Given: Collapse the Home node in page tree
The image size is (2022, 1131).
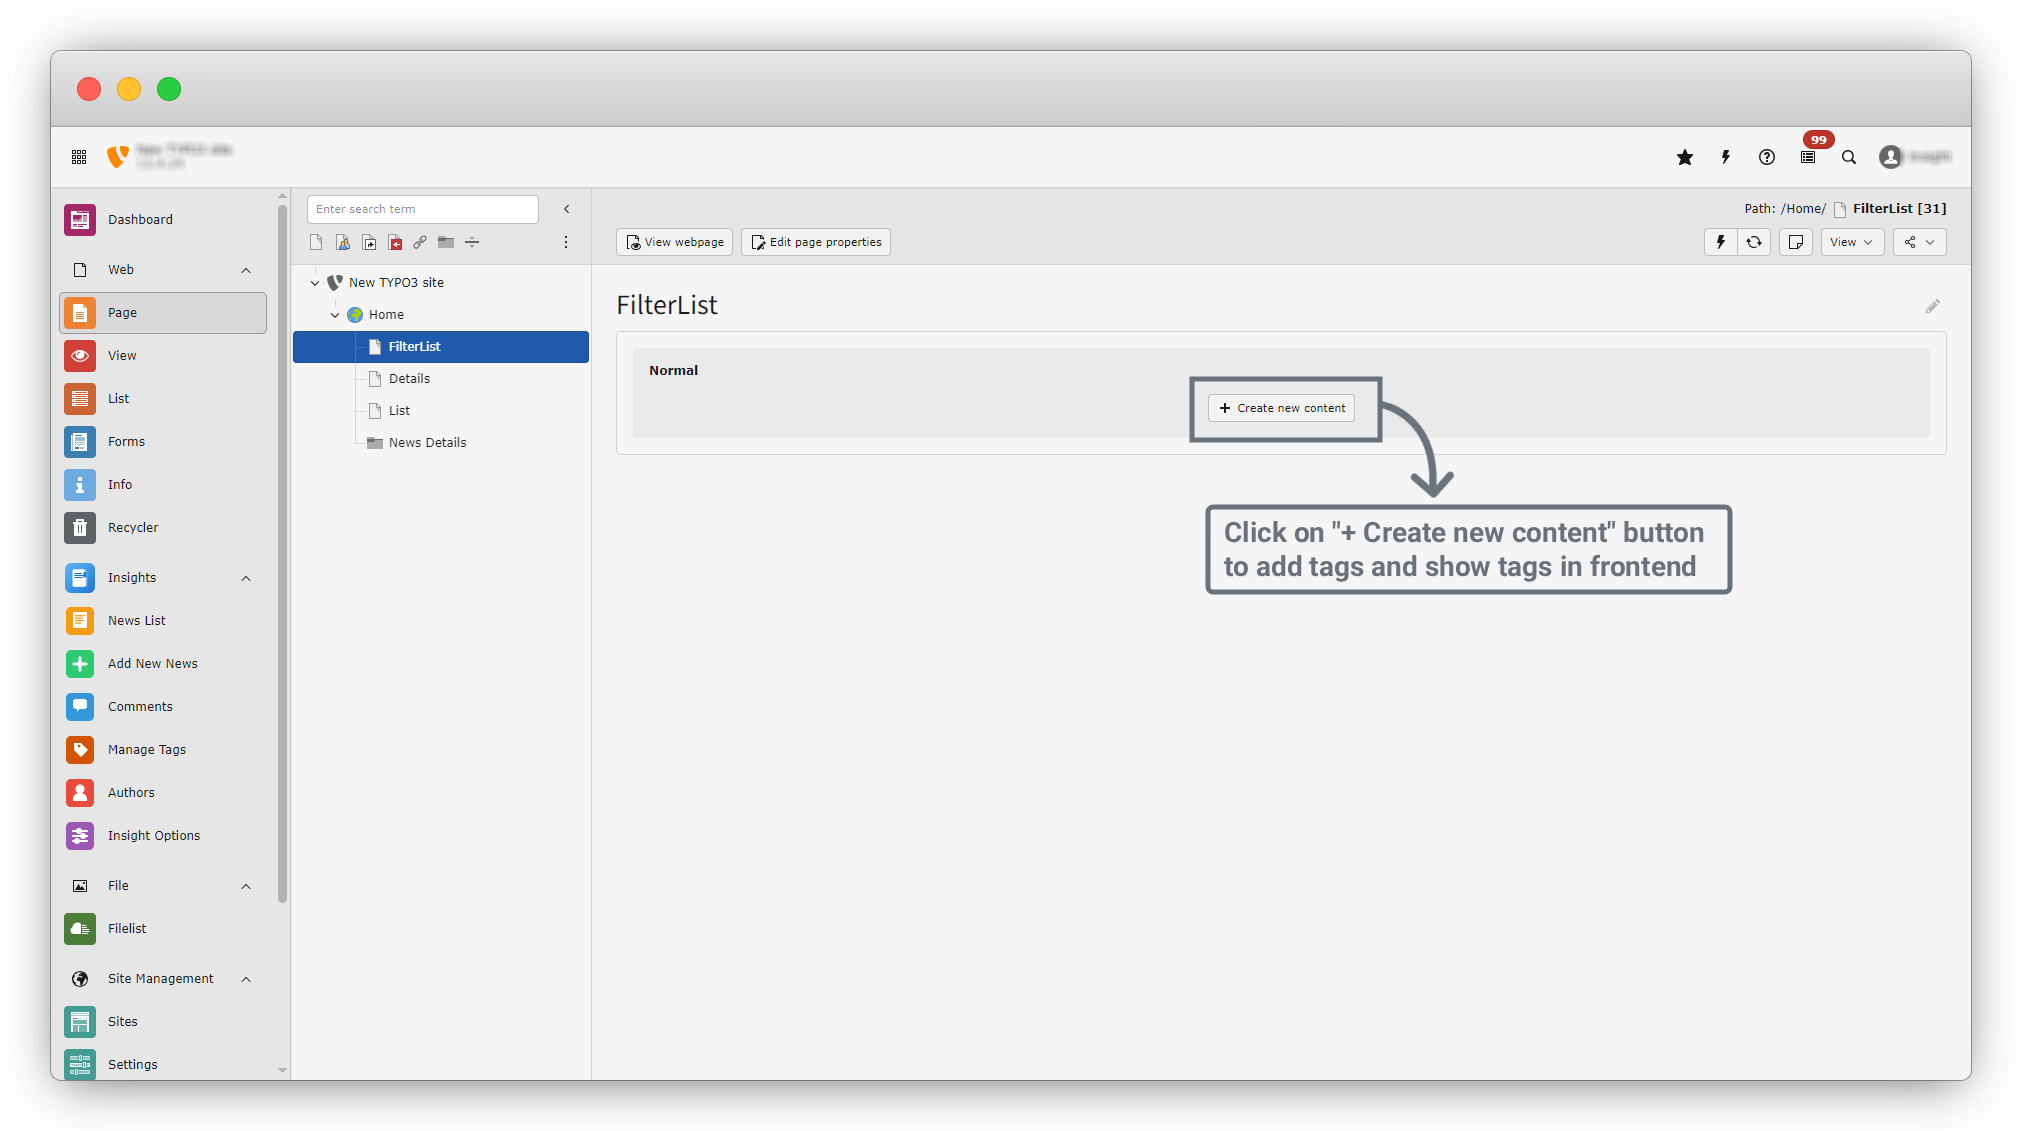Looking at the screenshot, I should coord(335,315).
